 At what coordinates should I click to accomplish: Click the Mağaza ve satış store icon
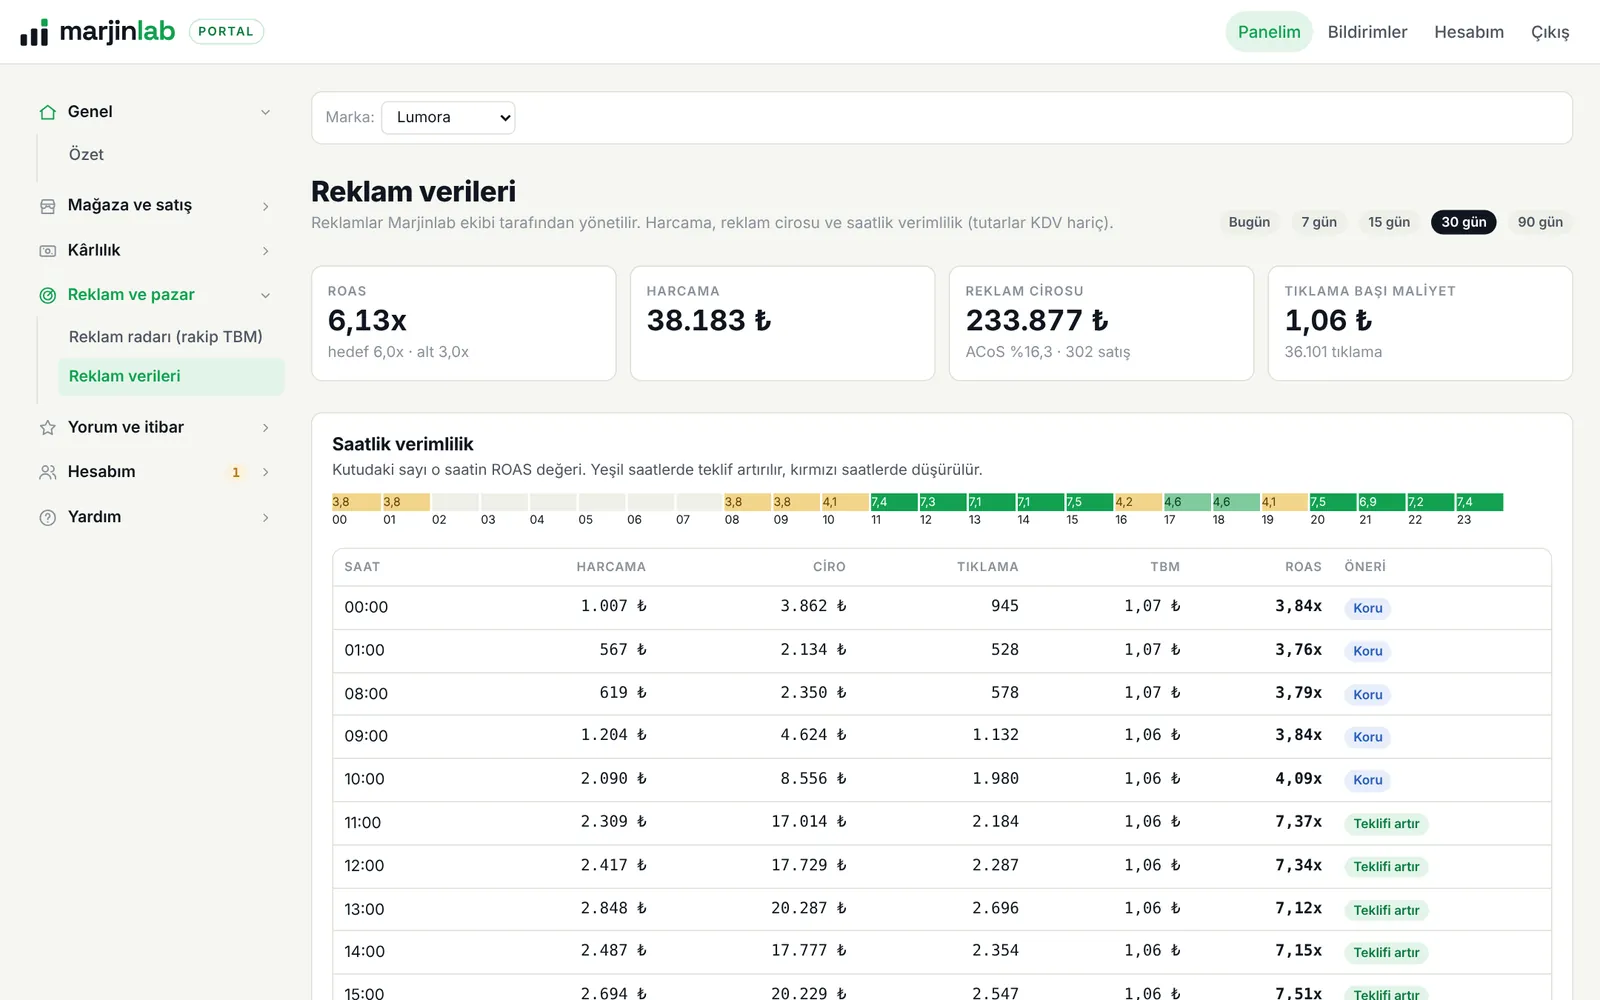pos(47,206)
